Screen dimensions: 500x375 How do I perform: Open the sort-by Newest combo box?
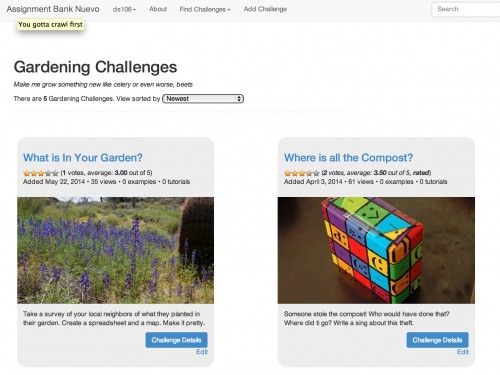pos(203,99)
